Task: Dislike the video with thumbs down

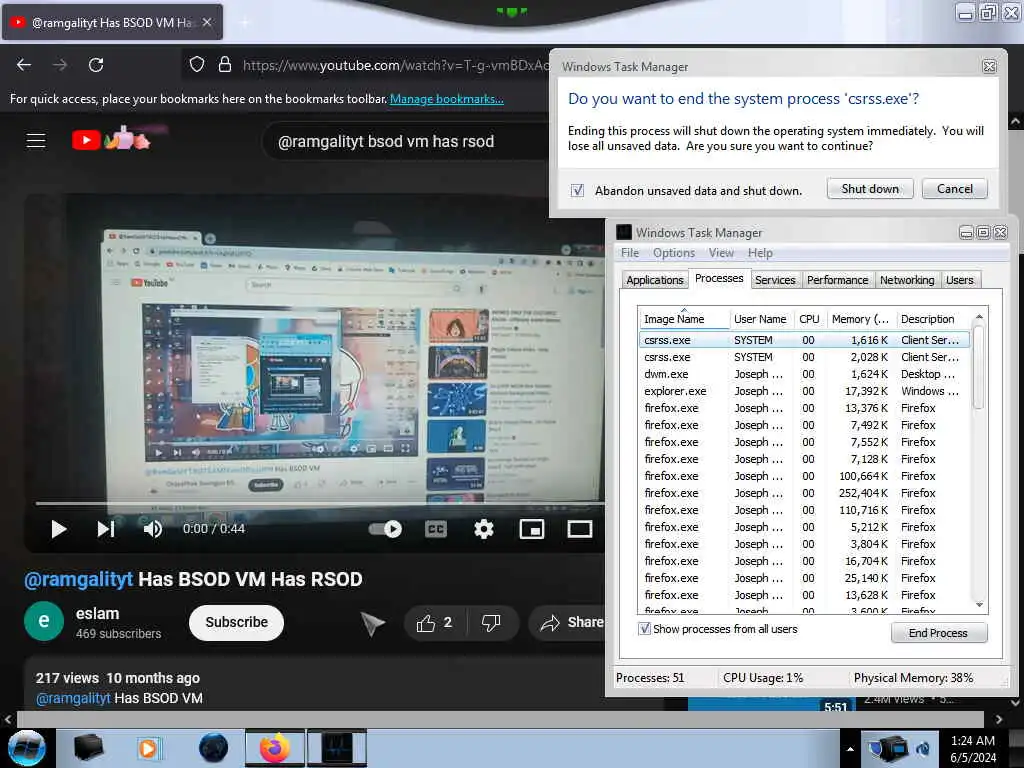Action: [492, 622]
